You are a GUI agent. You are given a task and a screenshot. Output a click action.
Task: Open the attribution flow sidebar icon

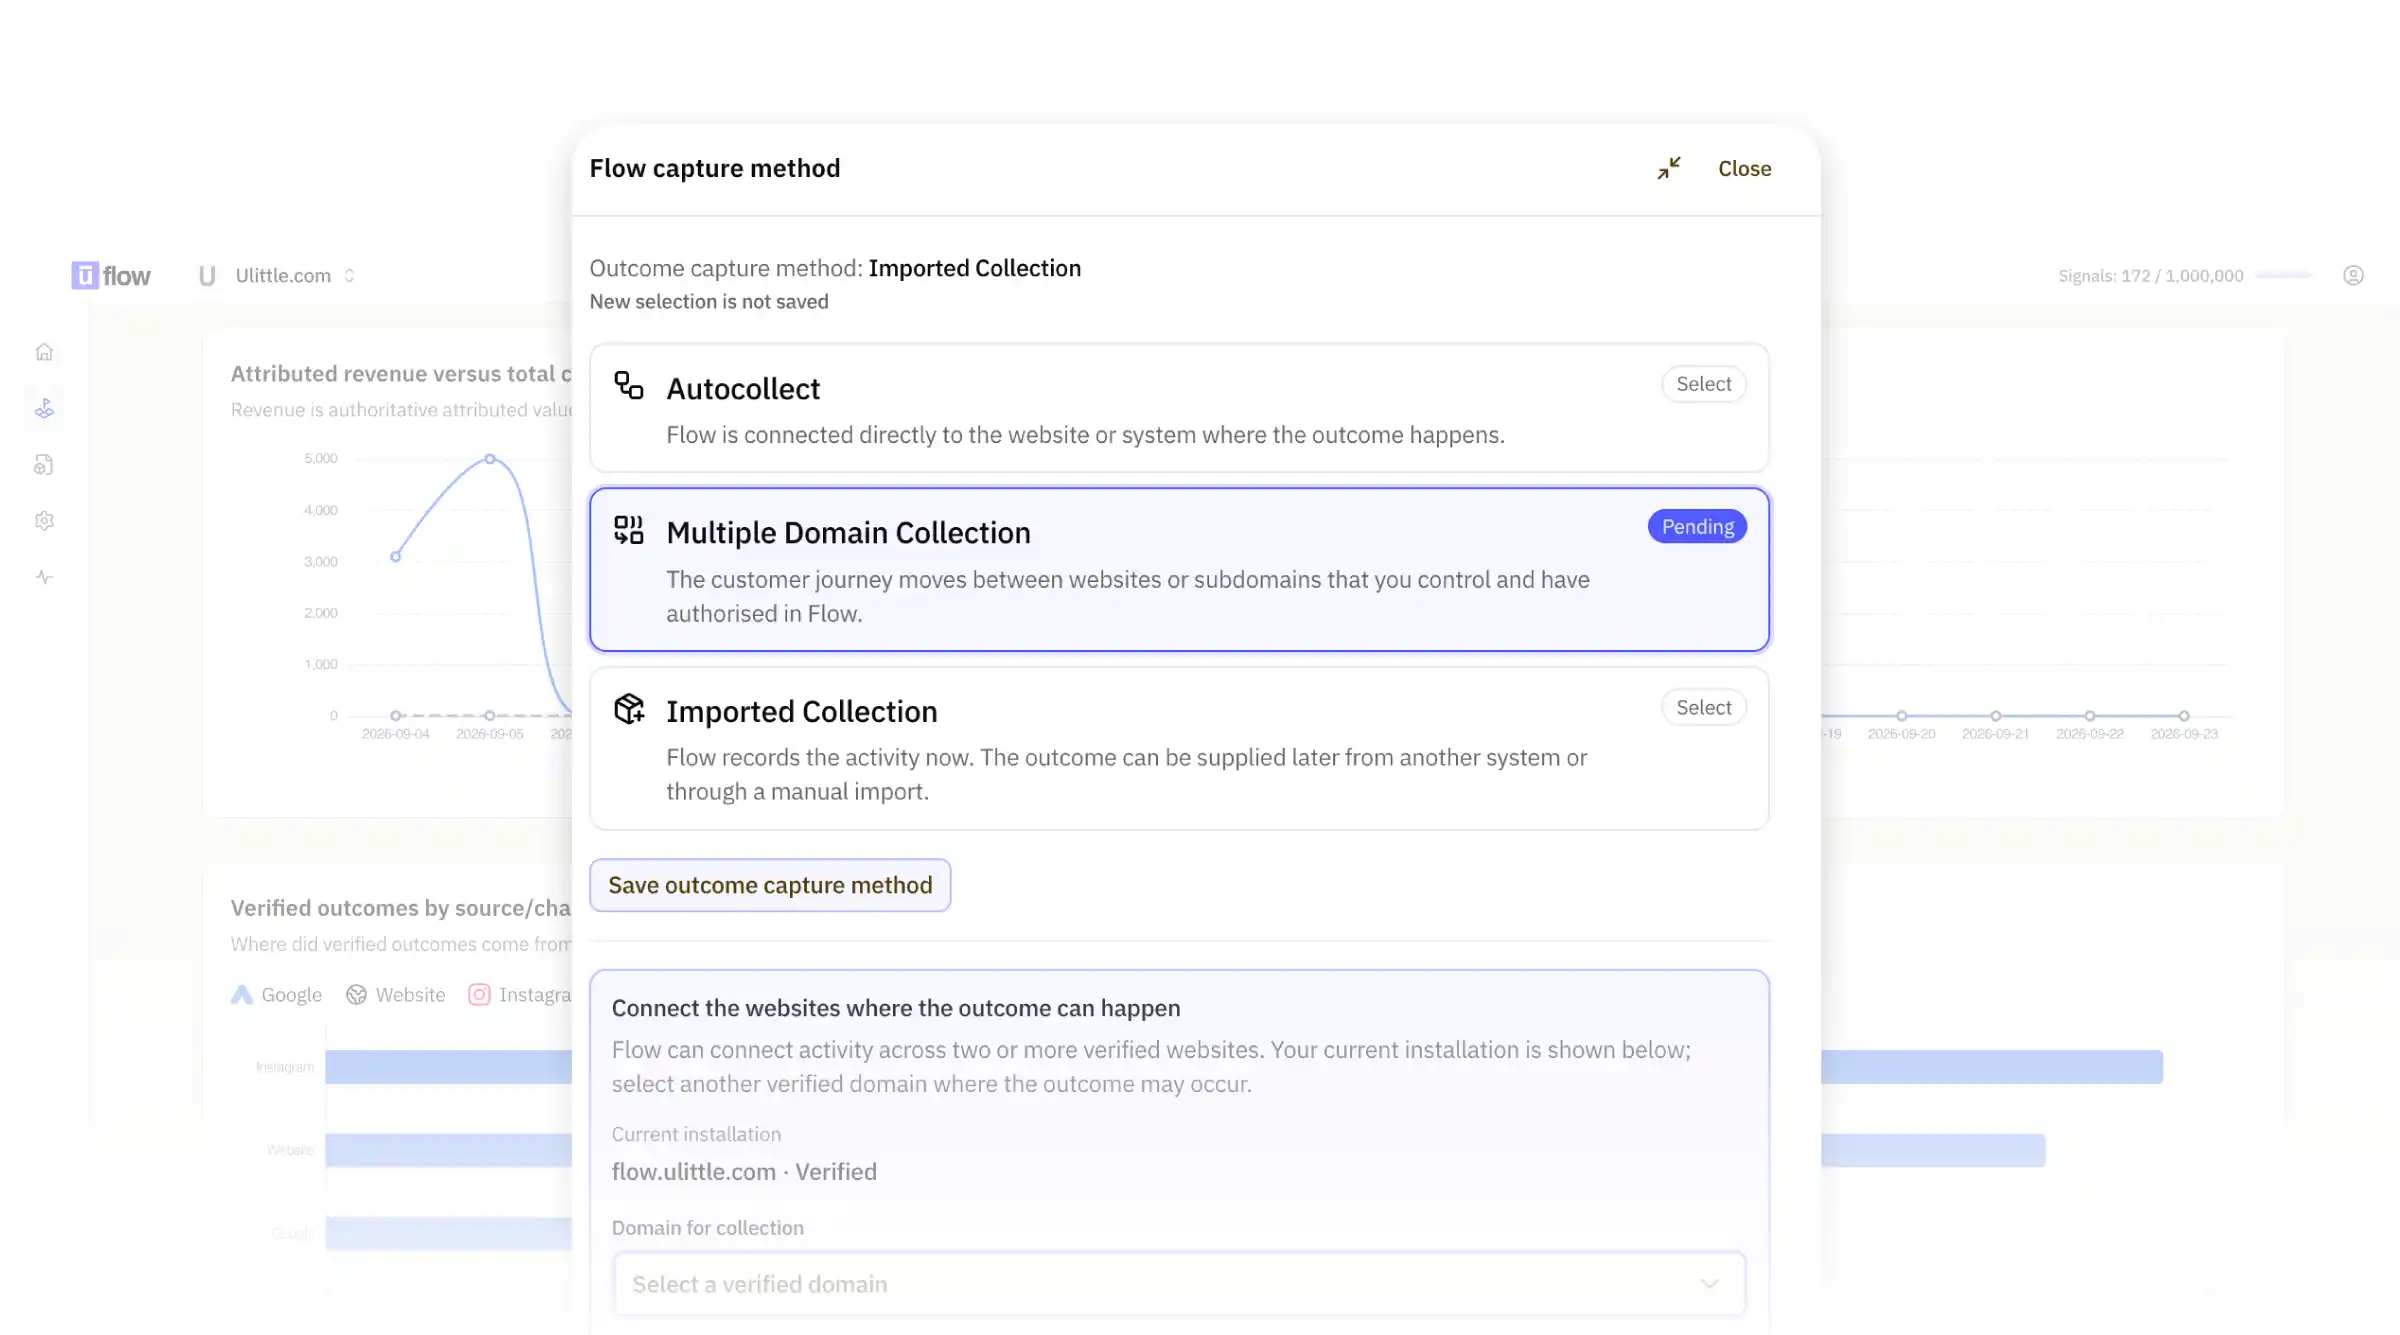[x=44, y=408]
